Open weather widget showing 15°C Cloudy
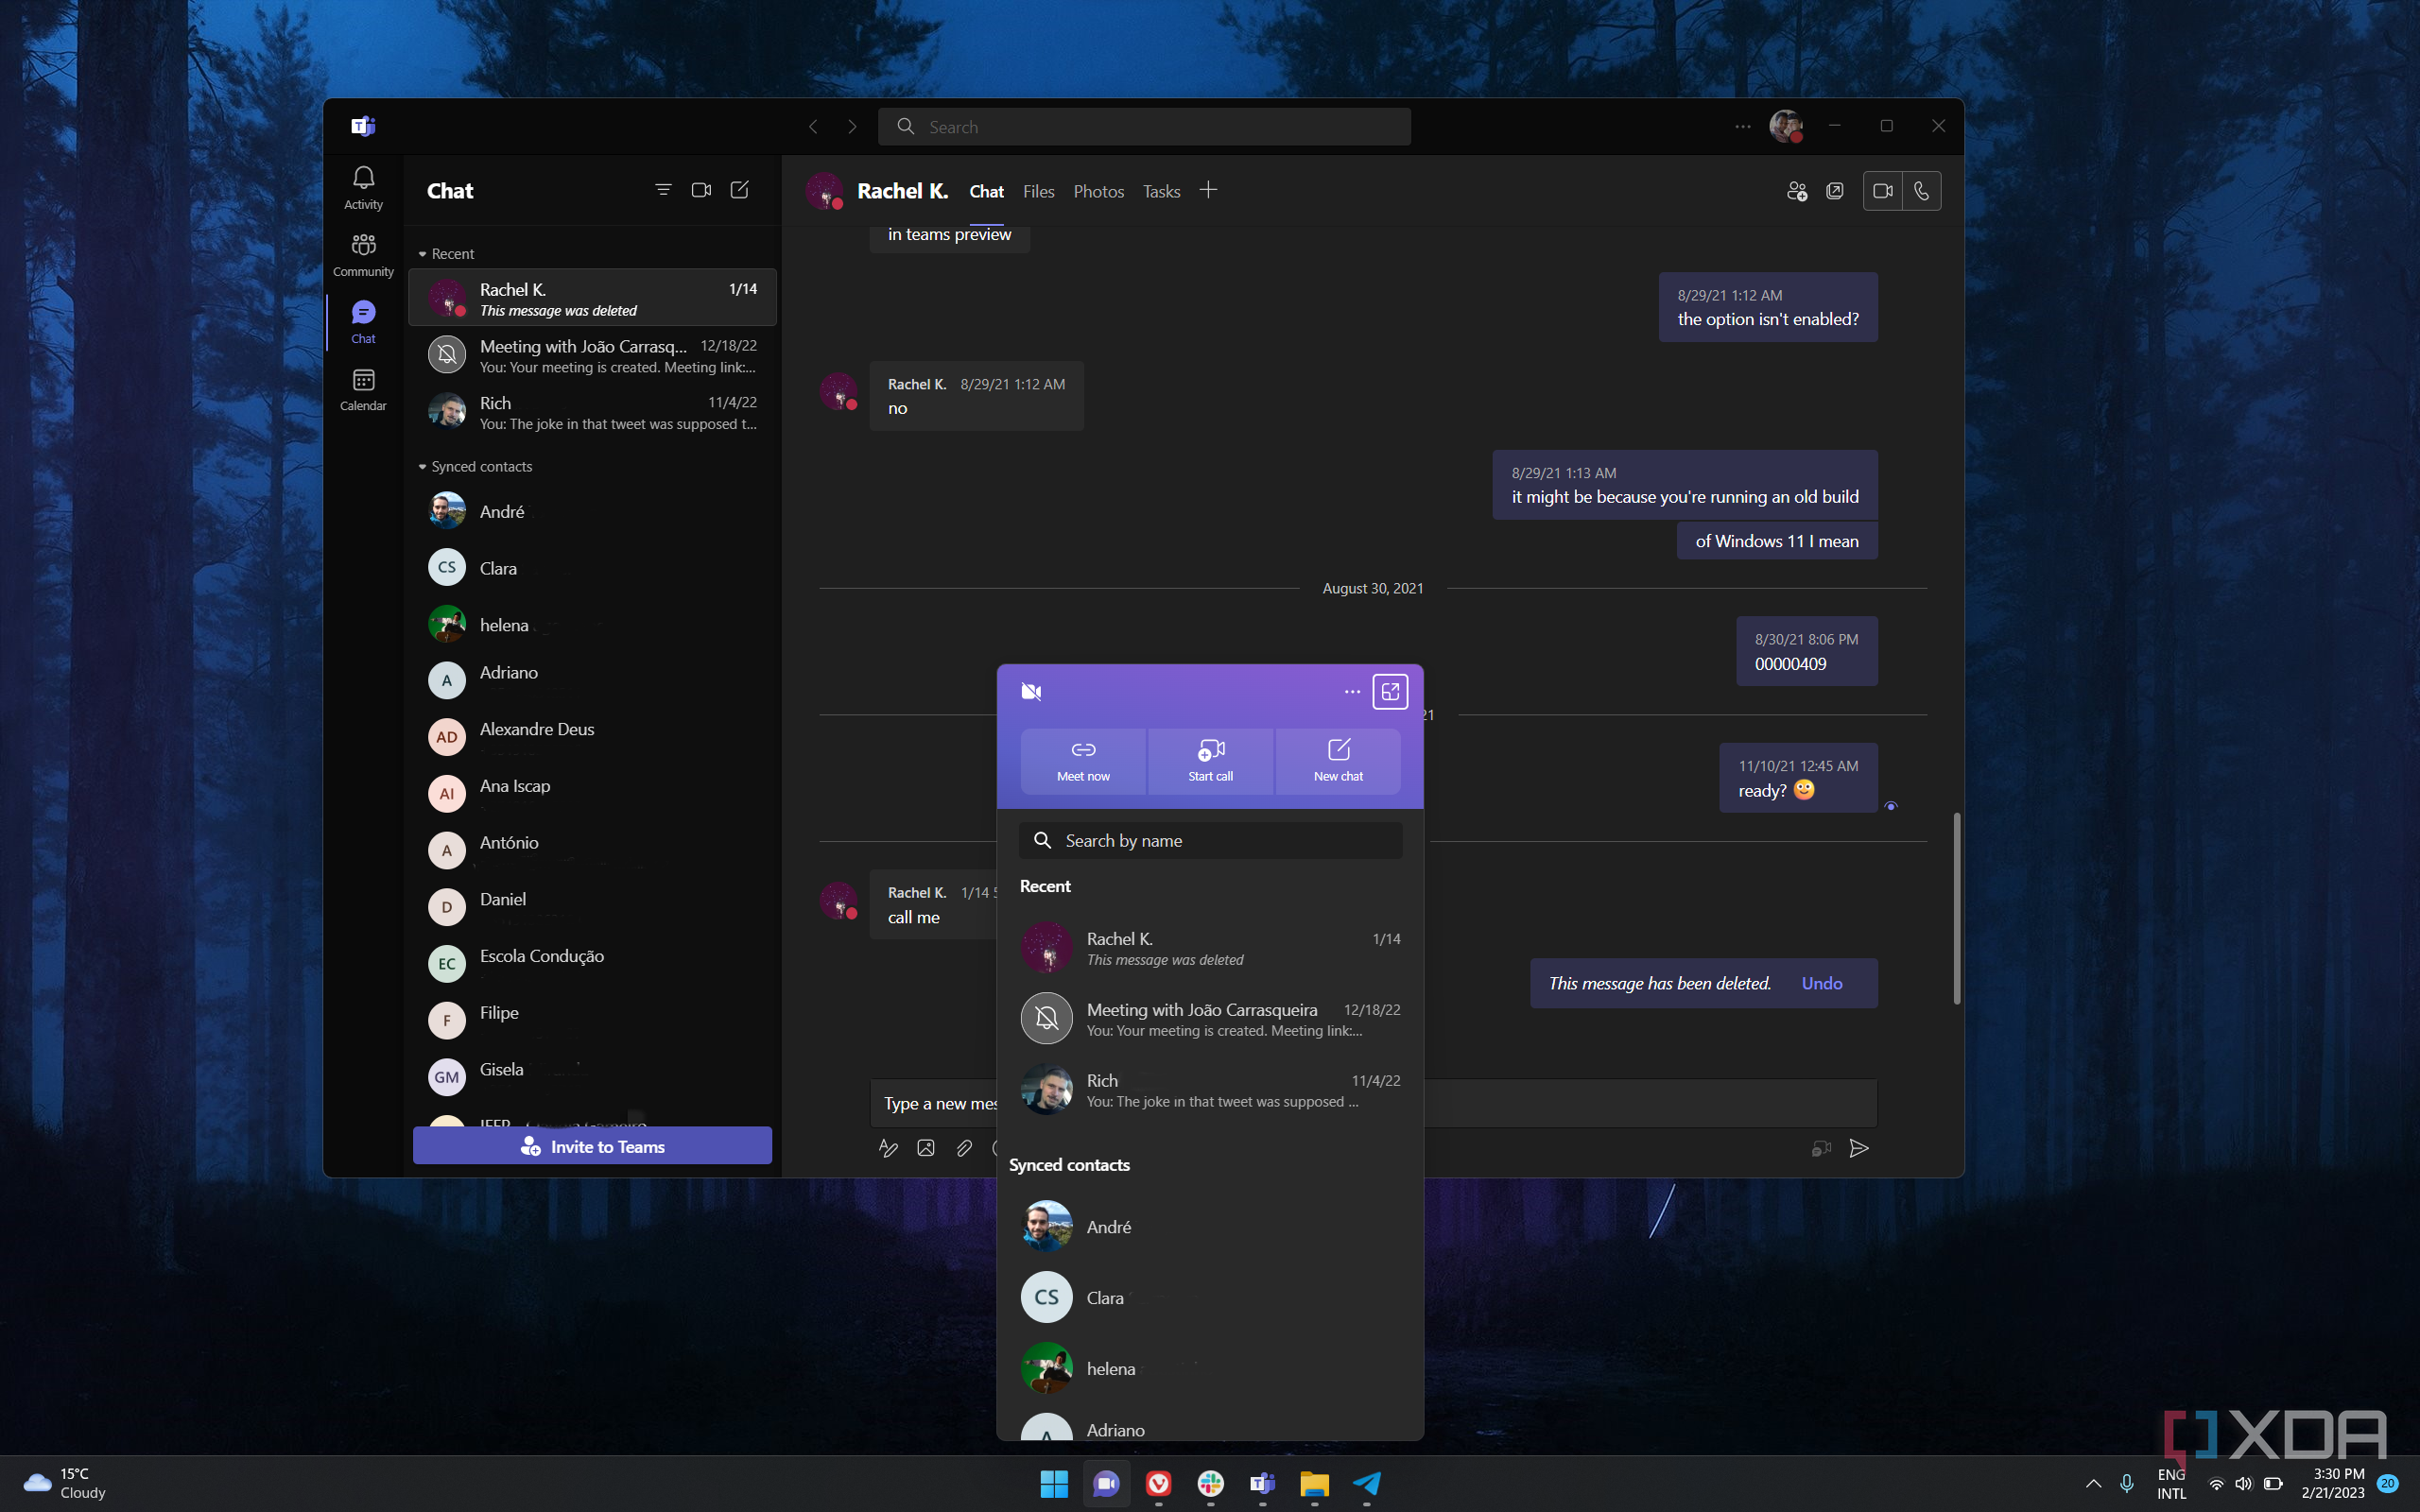Image resolution: width=2420 pixels, height=1512 pixels. point(66,1483)
